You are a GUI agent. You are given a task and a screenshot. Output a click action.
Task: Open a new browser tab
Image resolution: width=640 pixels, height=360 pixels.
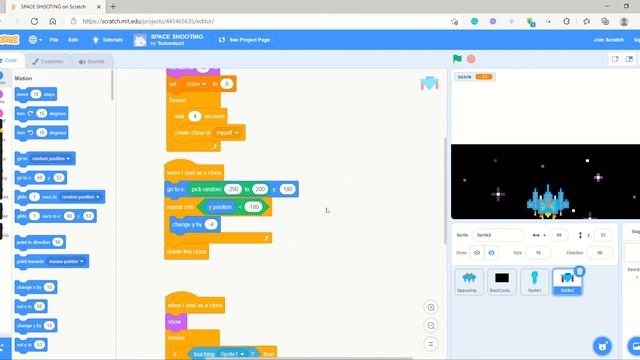click(113, 7)
